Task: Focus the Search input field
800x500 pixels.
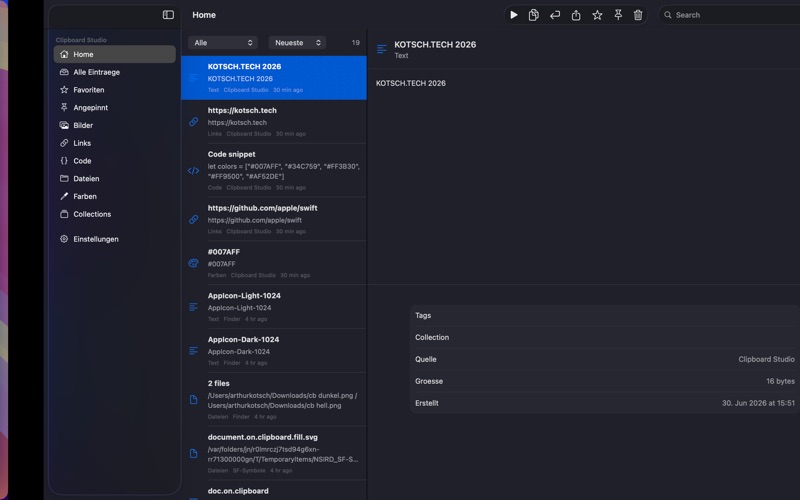Action: (732, 15)
